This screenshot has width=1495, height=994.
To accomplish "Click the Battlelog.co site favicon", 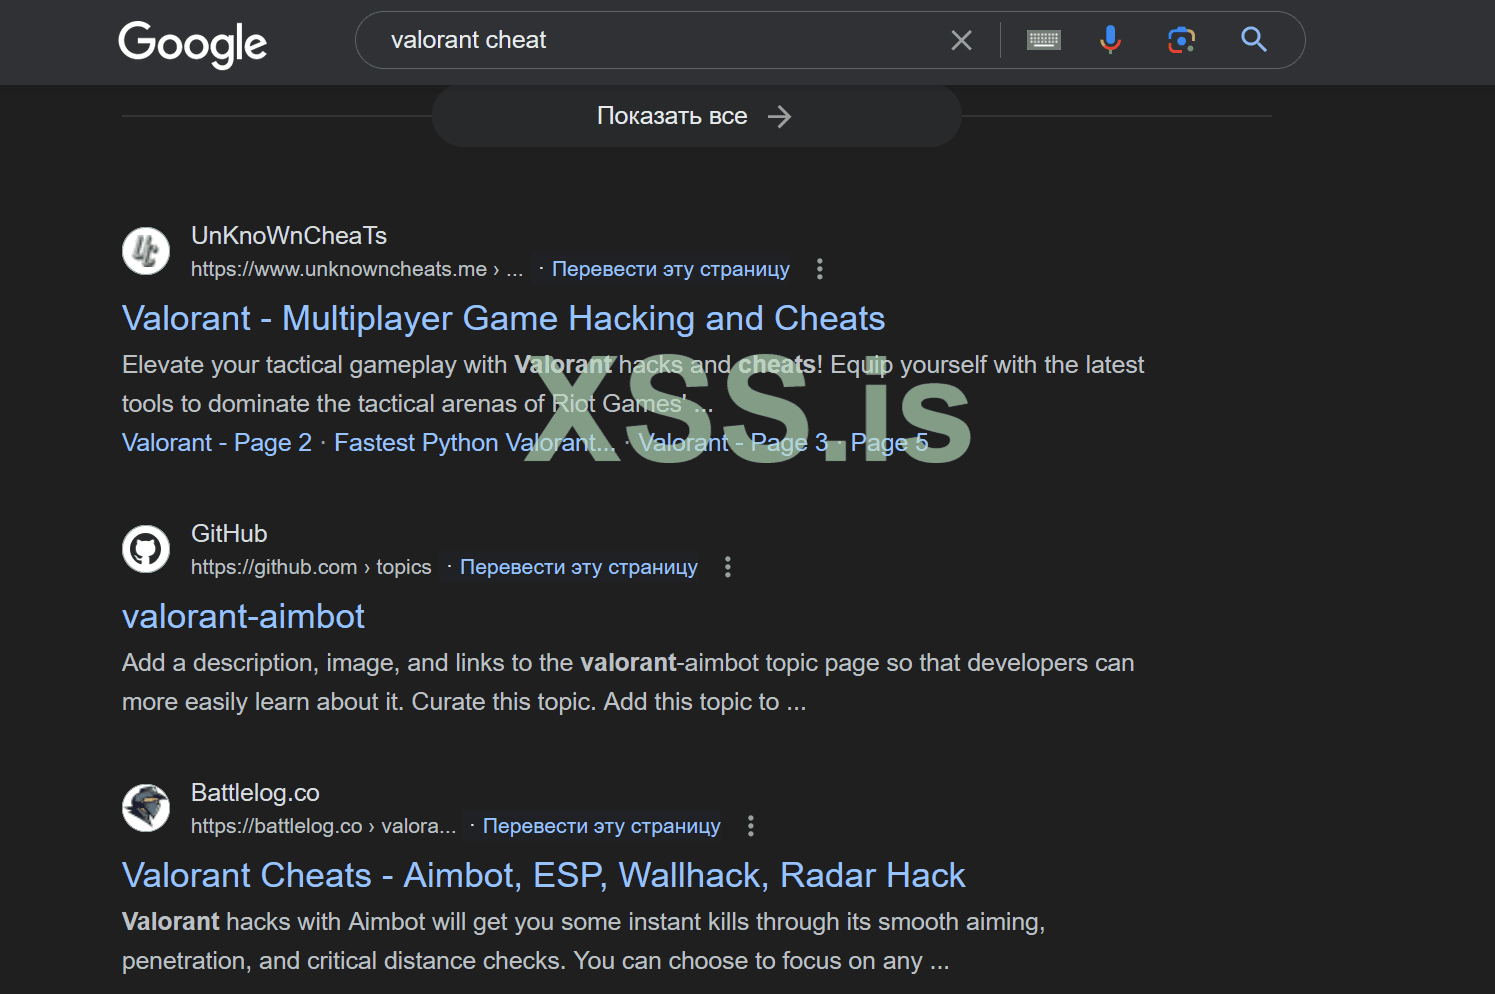I will click(146, 808).
